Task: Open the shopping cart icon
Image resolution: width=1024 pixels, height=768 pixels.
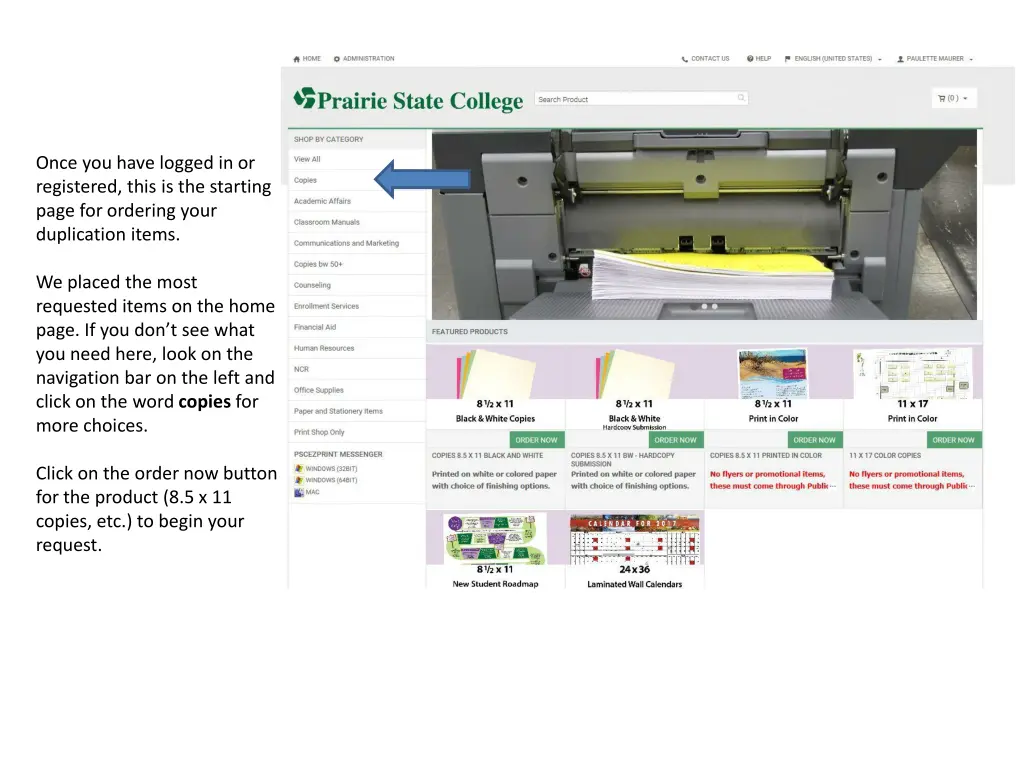Action: pos(942,99)
